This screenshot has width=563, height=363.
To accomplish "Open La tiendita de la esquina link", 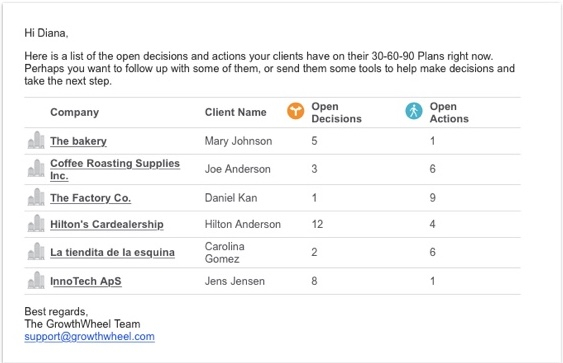I will [x=112, y=252].
